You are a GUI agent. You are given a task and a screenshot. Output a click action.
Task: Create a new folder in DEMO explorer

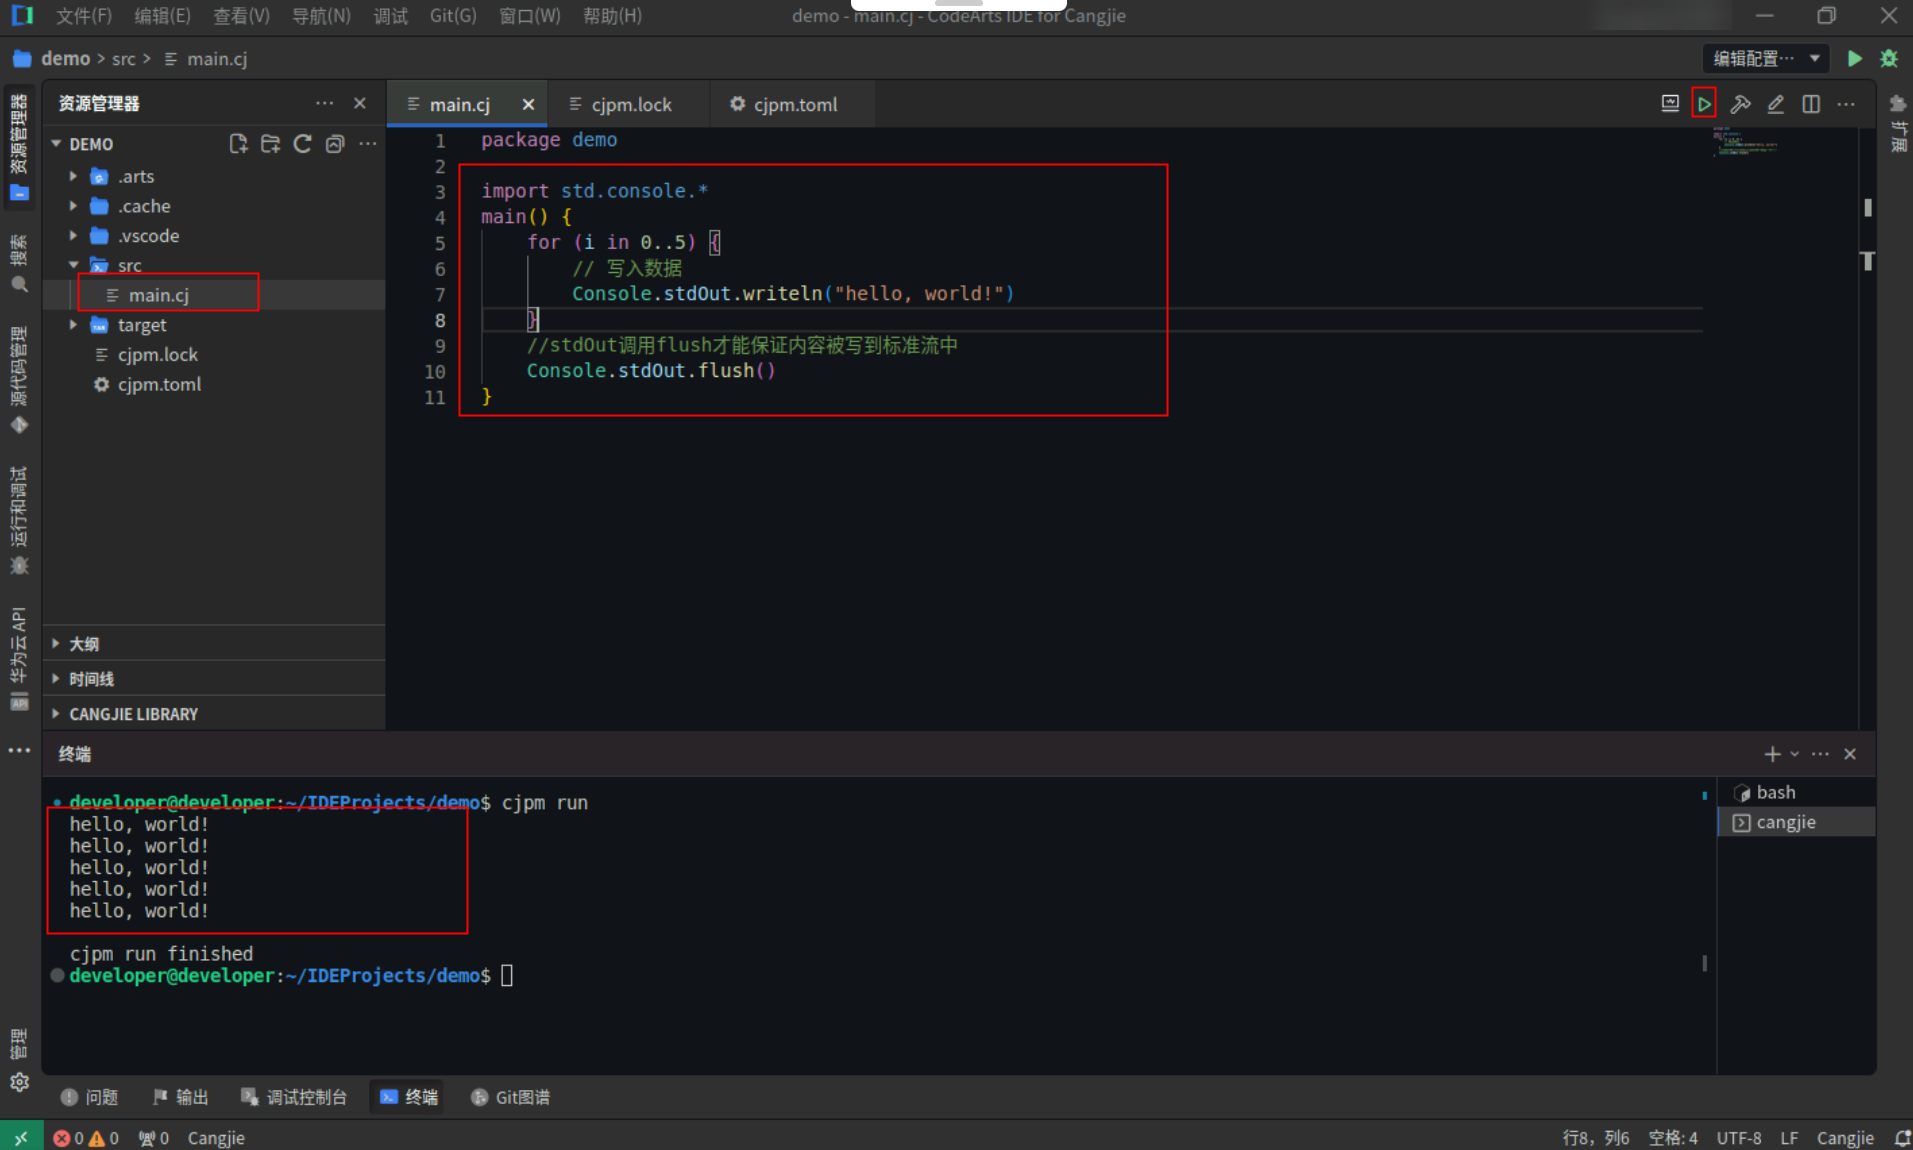270,144
